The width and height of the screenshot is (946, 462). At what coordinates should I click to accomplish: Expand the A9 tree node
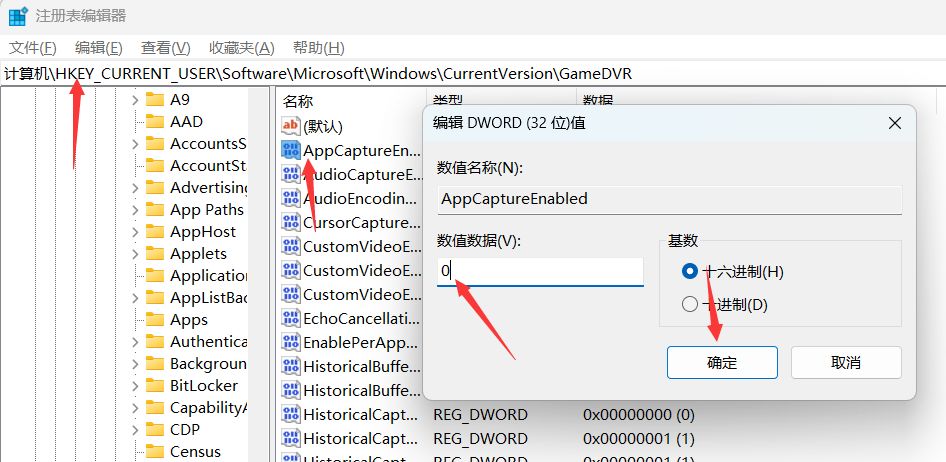(135, 100)
